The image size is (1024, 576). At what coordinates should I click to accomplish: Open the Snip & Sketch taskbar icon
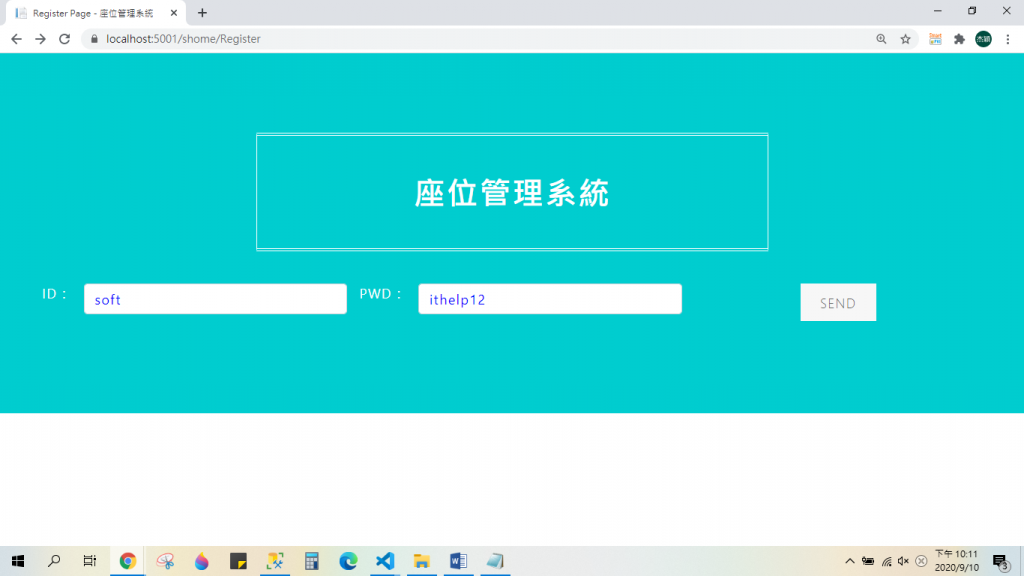[275, 561]
